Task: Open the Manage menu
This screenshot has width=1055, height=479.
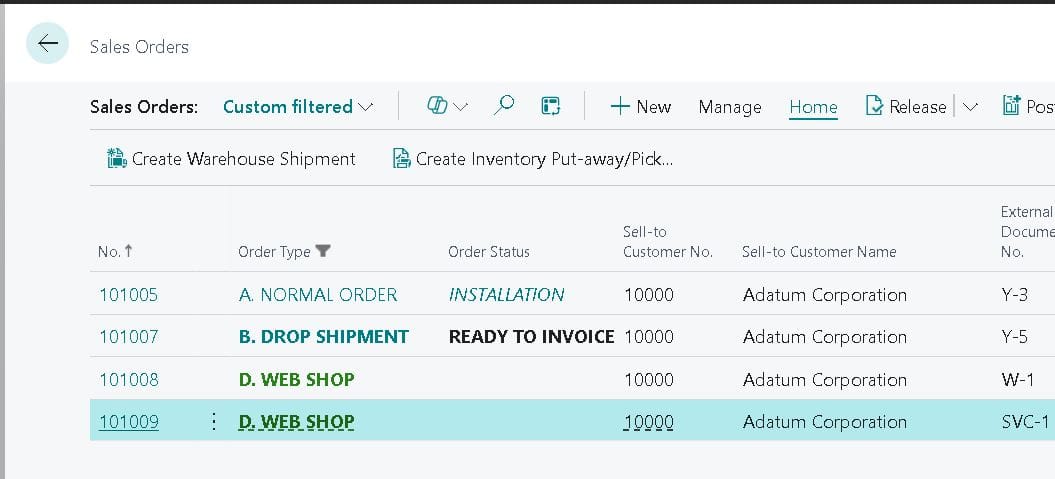Action: pyautogui.click(x=730, y=107)
